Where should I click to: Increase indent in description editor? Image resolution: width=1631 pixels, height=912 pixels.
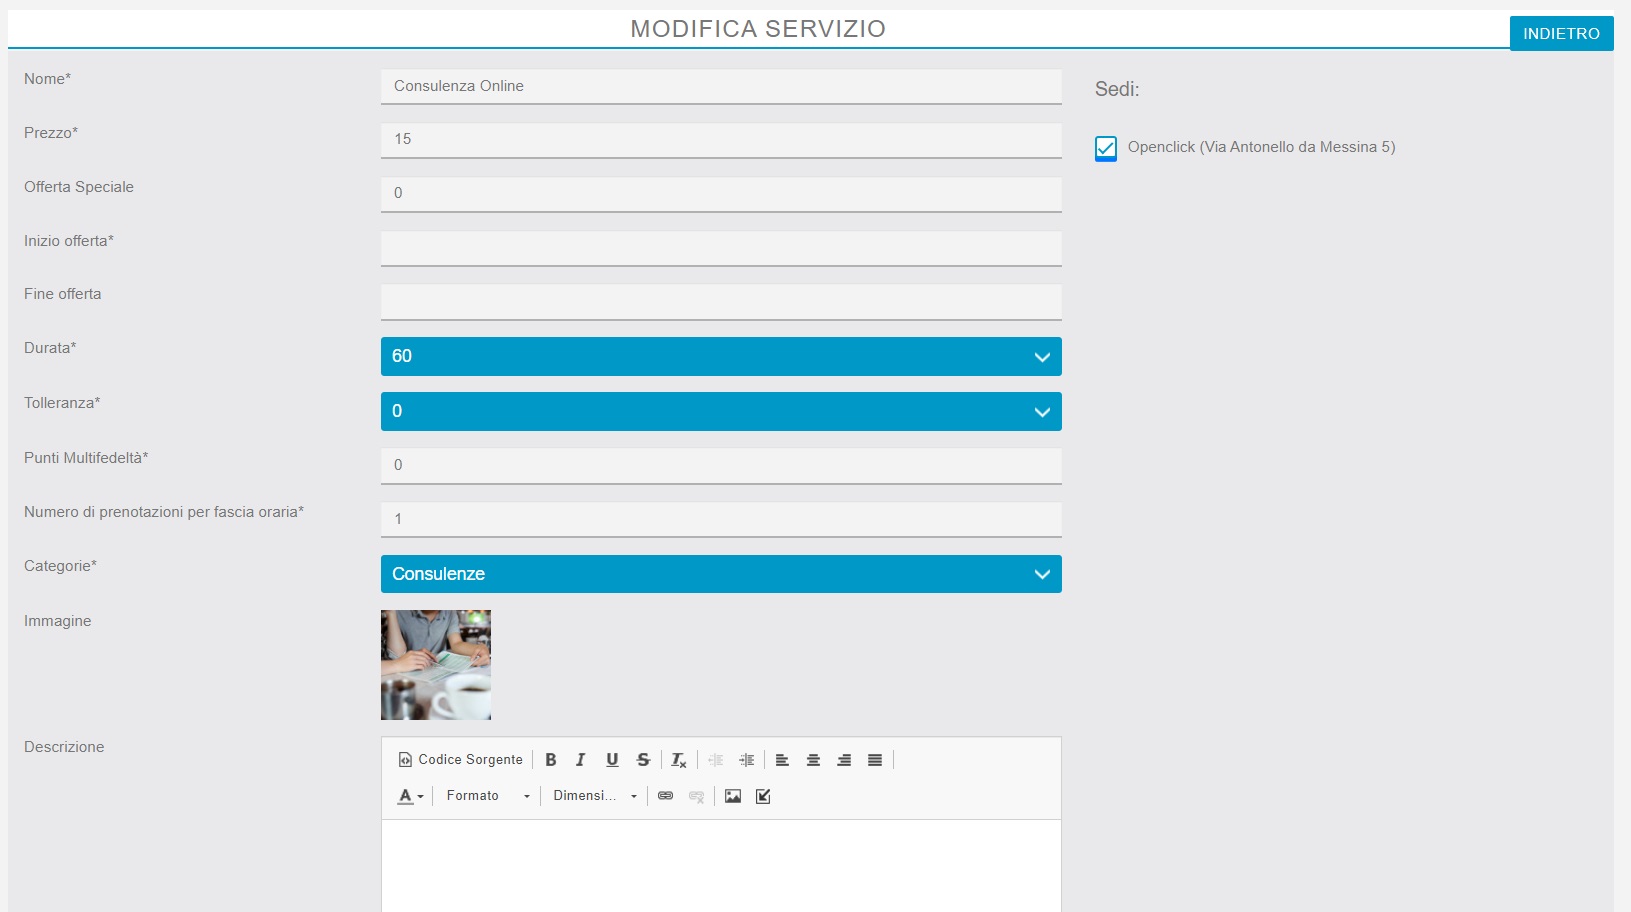click(x=746, y=760)
